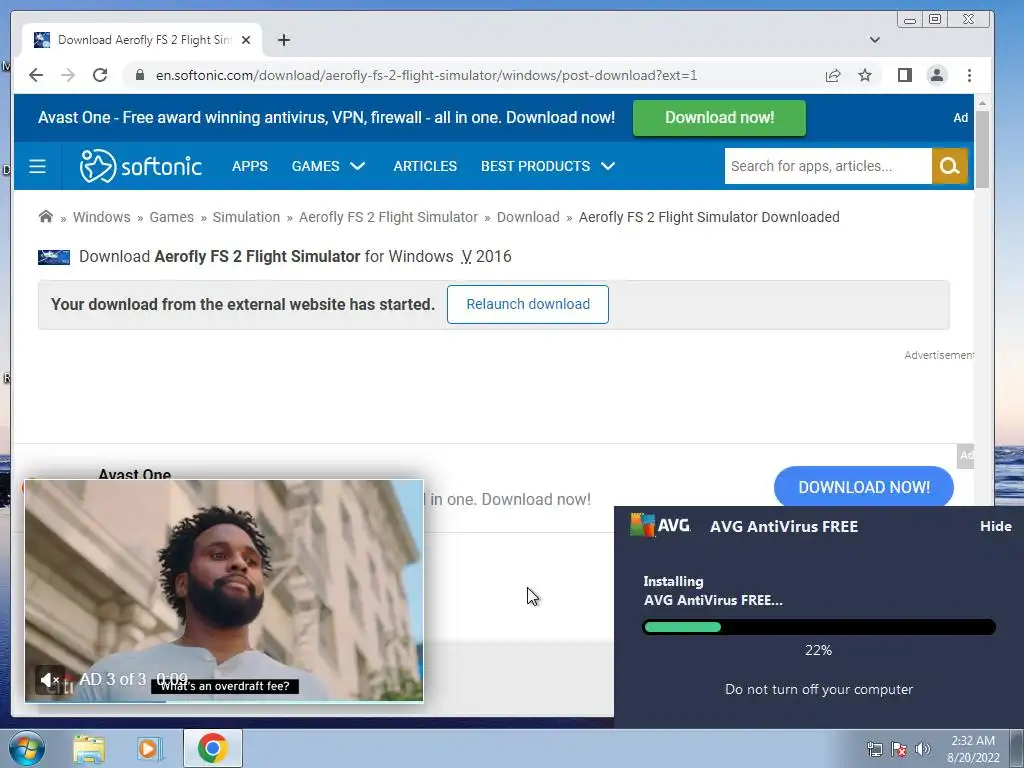Click the Relaunch download button
Viewport: 1024px width, 768px height.
(x=528, y=304)
